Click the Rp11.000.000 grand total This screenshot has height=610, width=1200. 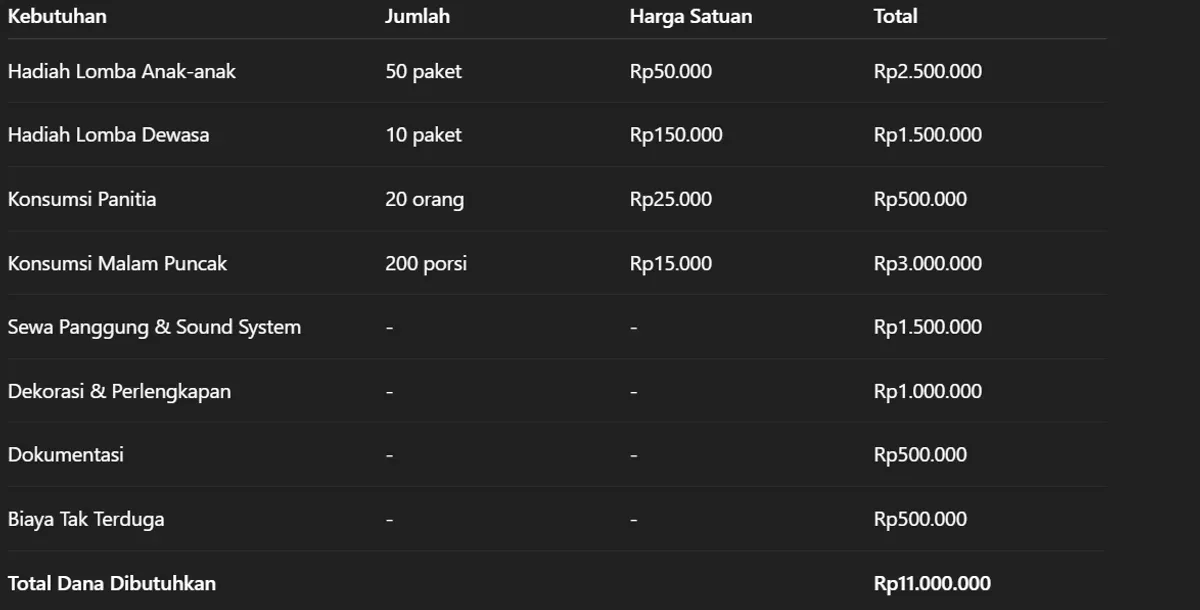pyautogui.click(x=932, y=583)
